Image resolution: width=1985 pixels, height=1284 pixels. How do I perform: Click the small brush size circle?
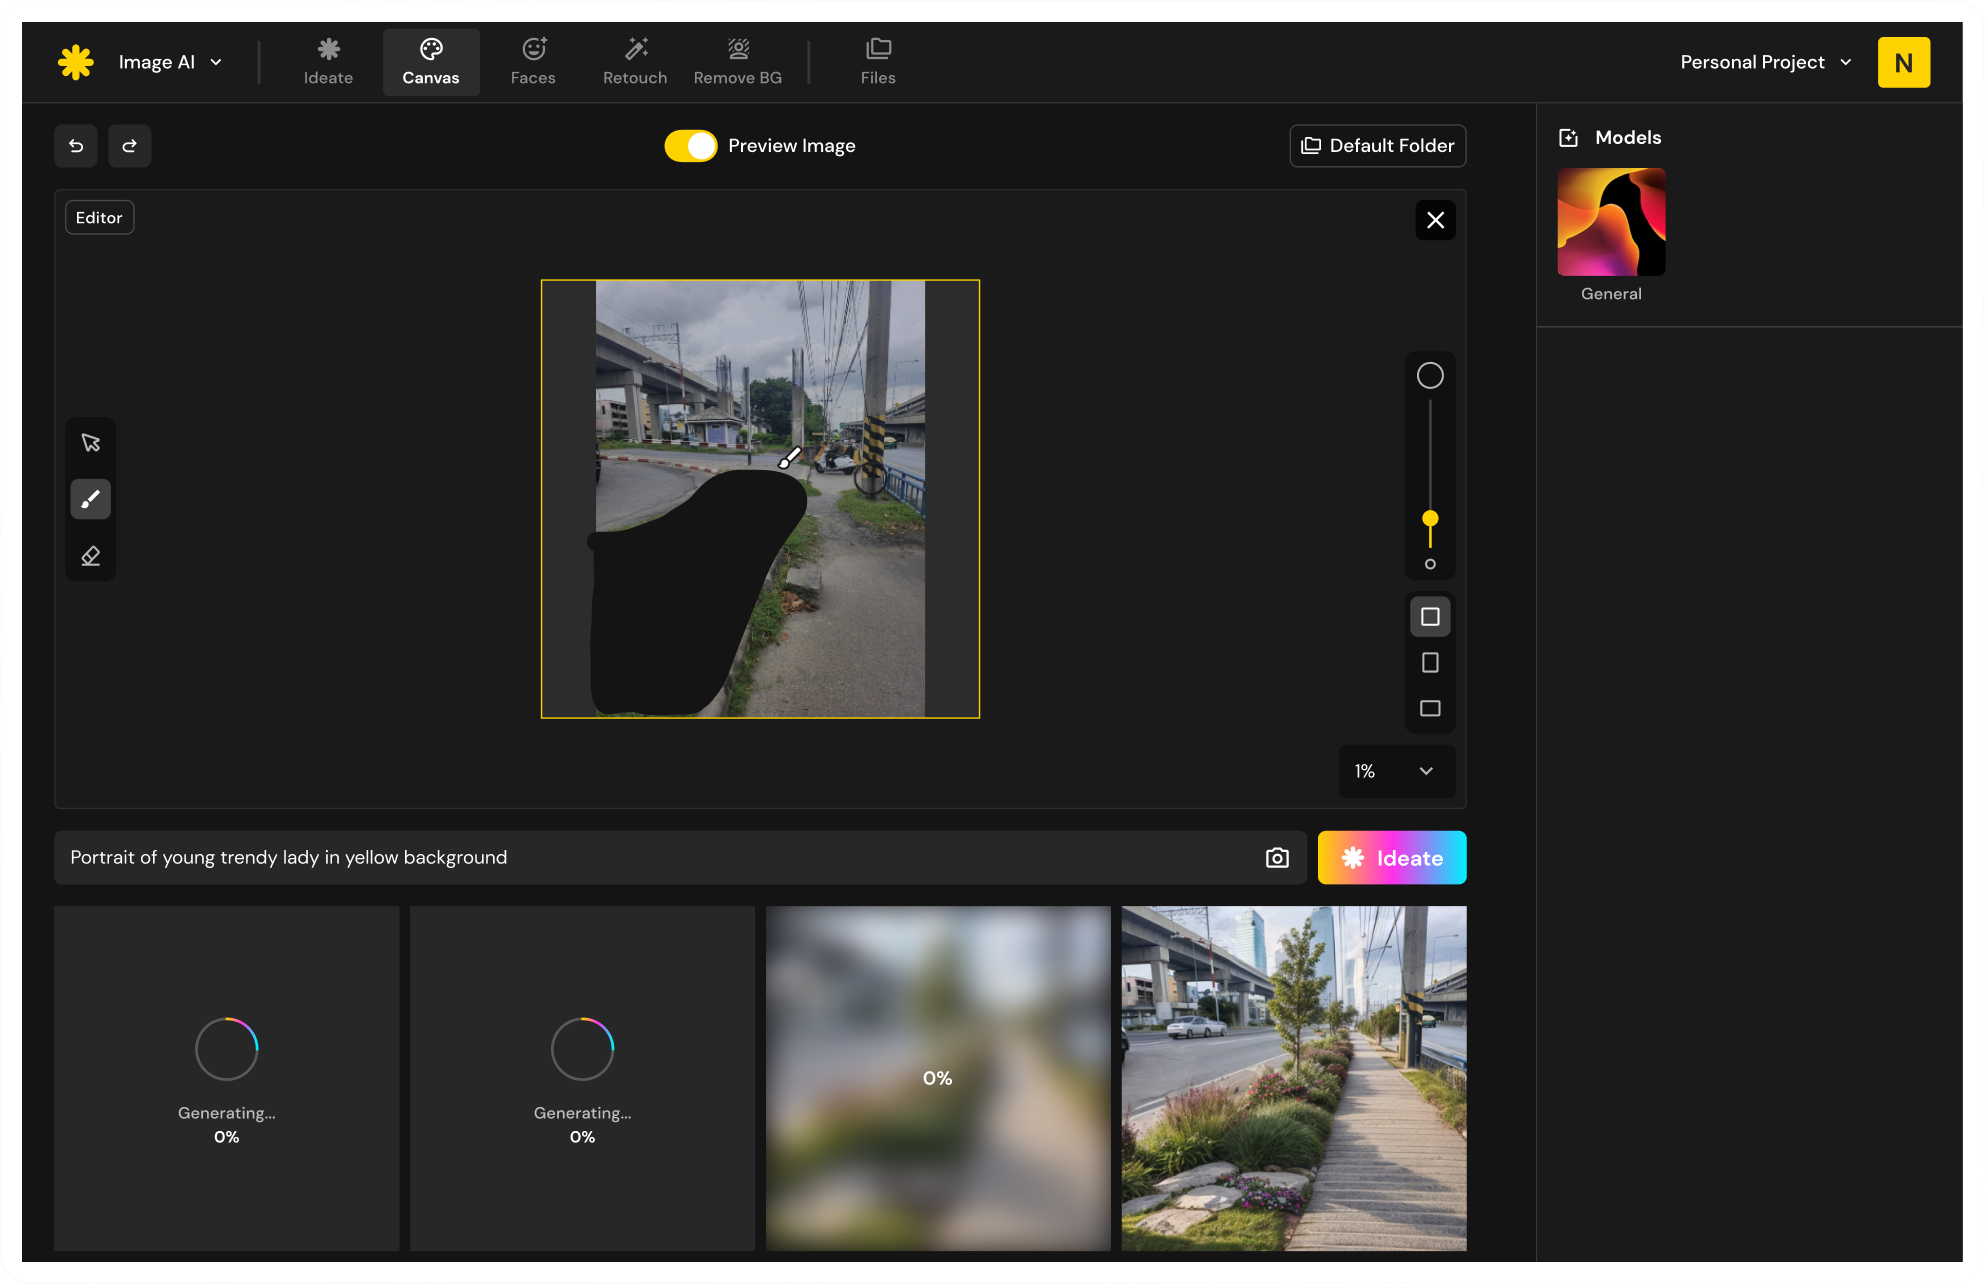click(x=1430, y=564)
